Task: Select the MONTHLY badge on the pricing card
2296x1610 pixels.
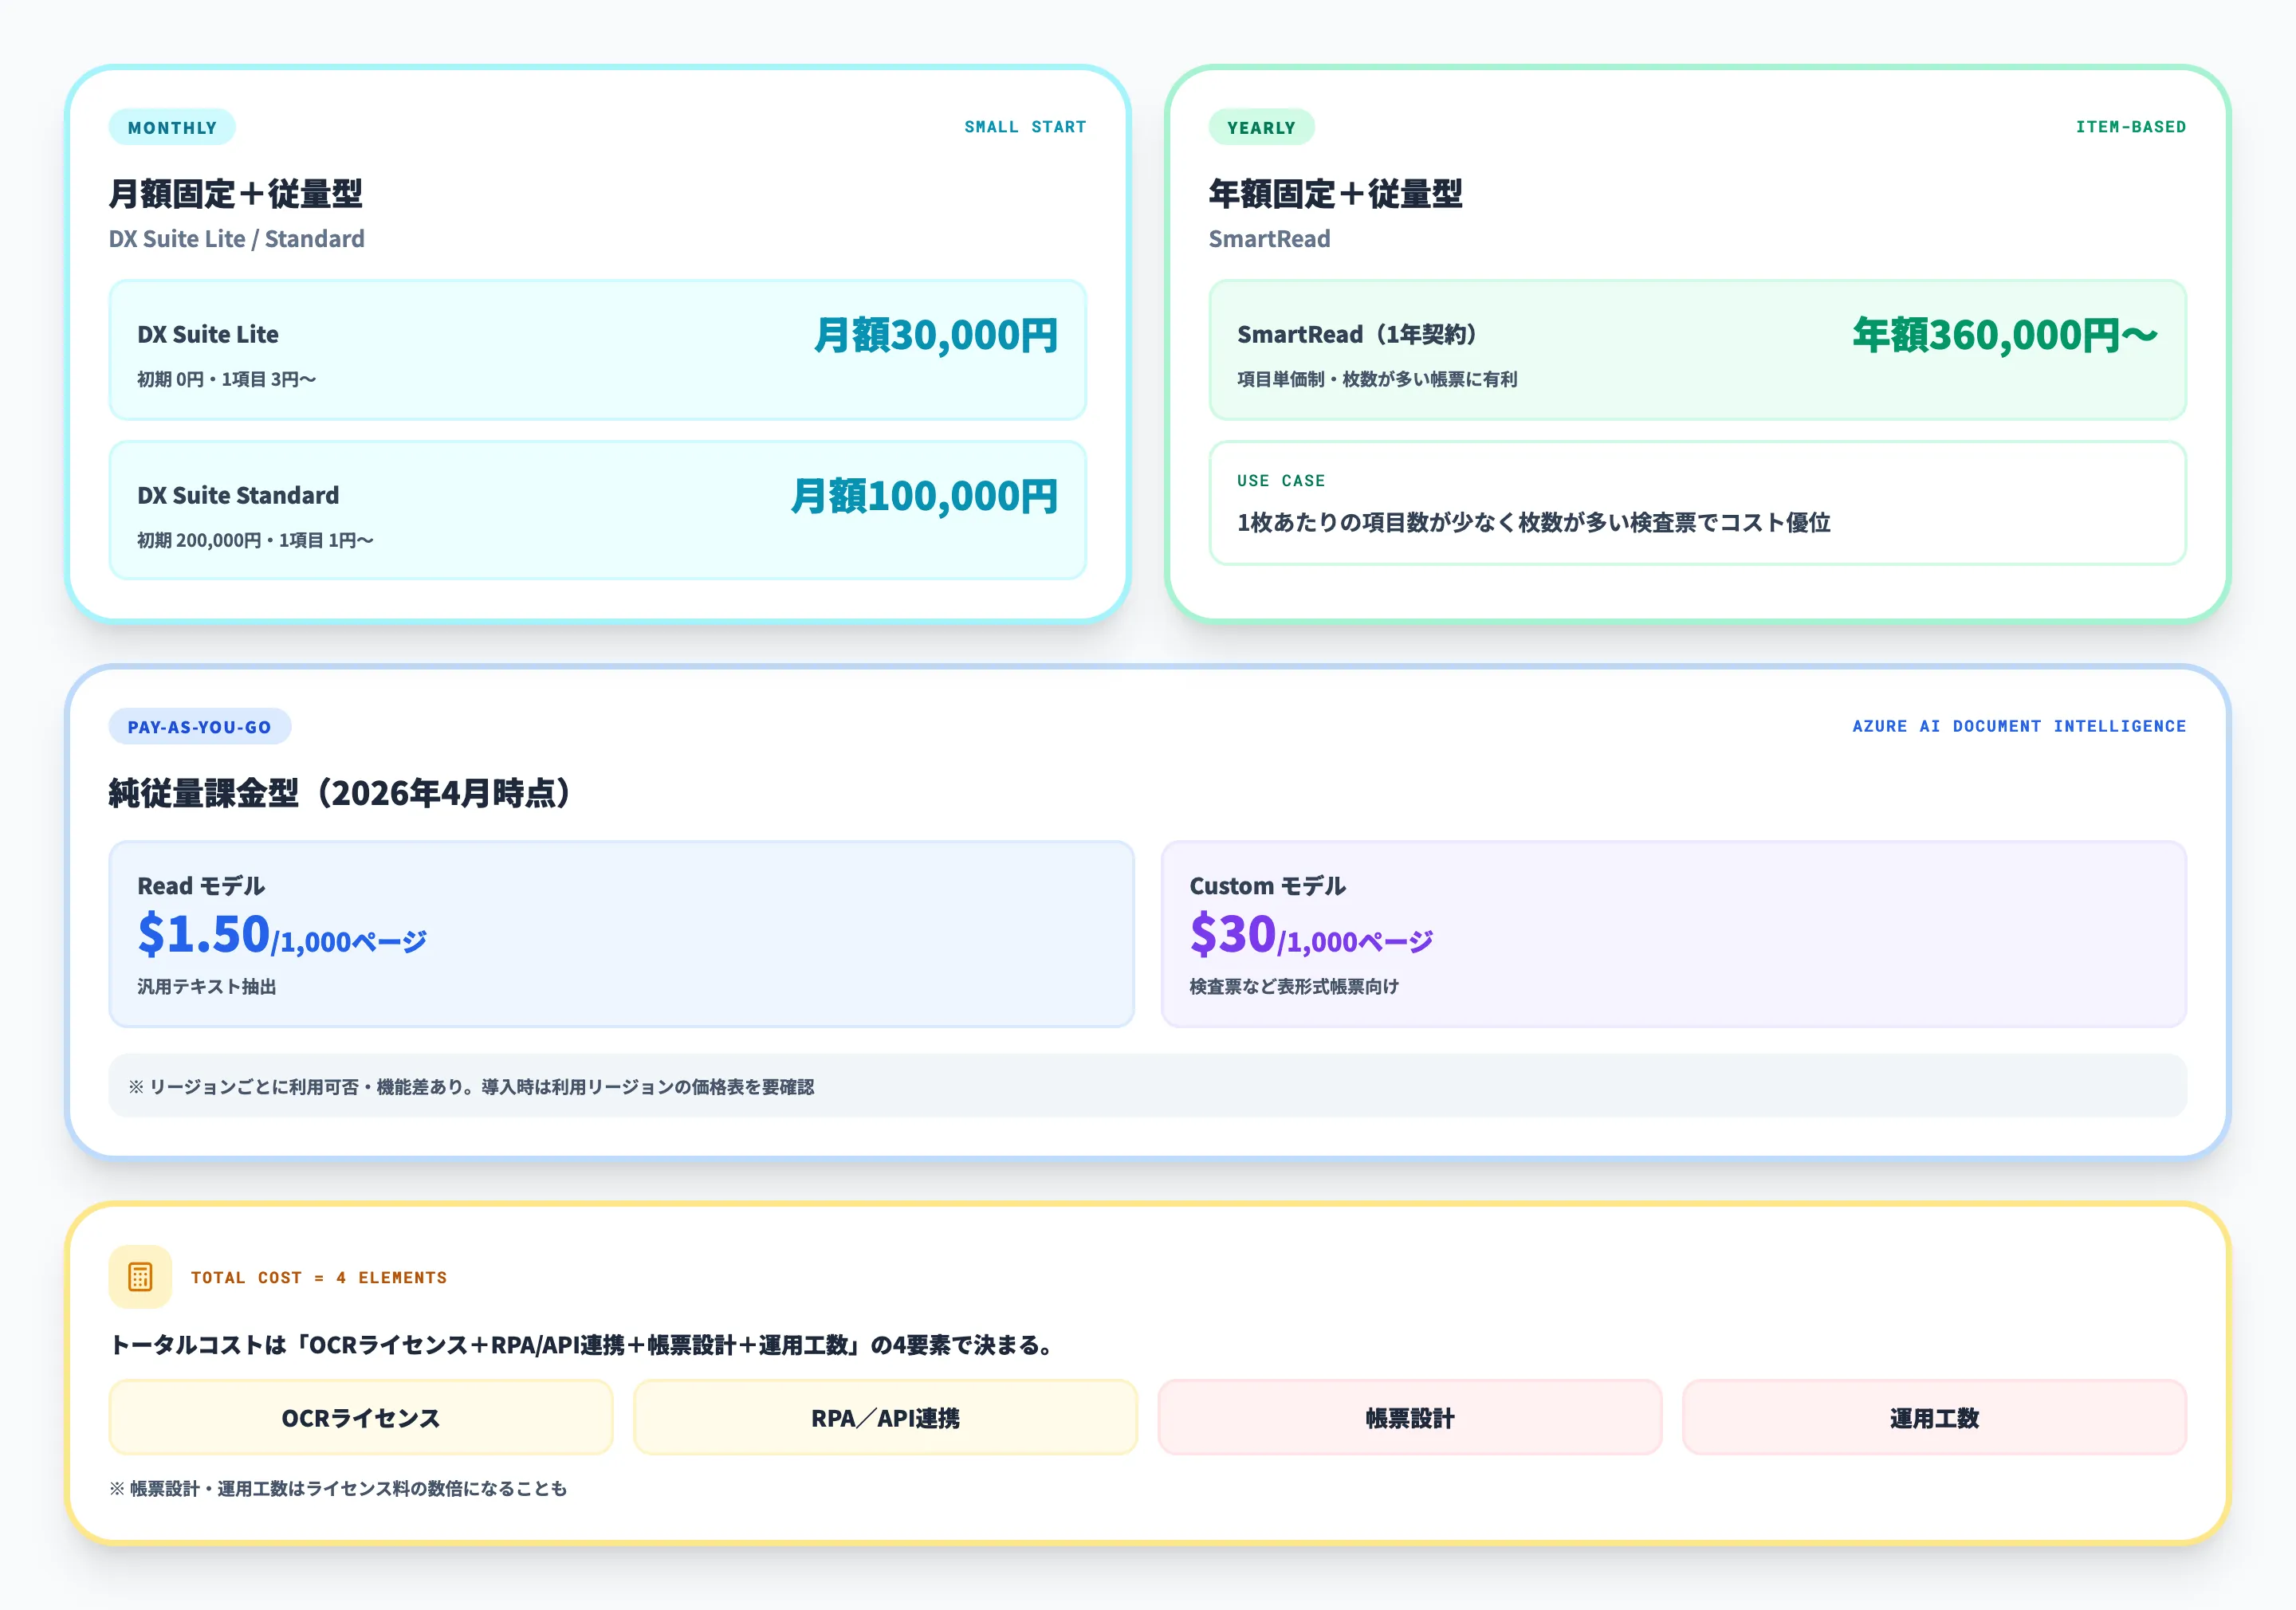Action: (171, 127)
